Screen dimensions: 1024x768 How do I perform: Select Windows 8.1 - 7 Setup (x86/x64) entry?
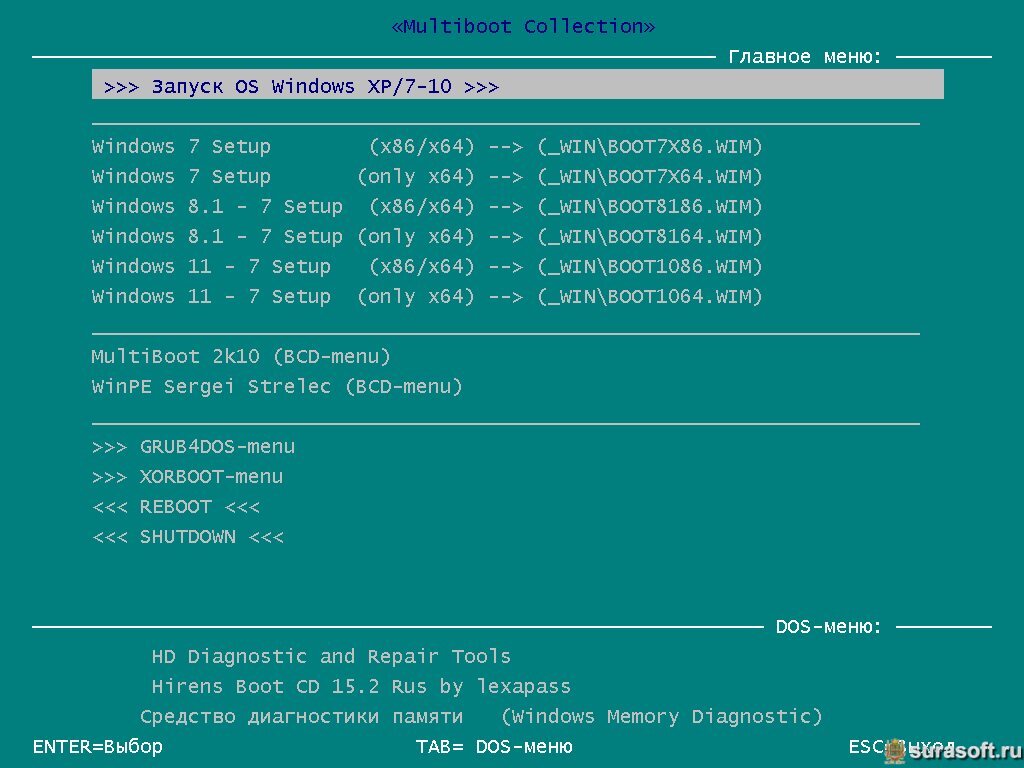(x=427, y=206)
